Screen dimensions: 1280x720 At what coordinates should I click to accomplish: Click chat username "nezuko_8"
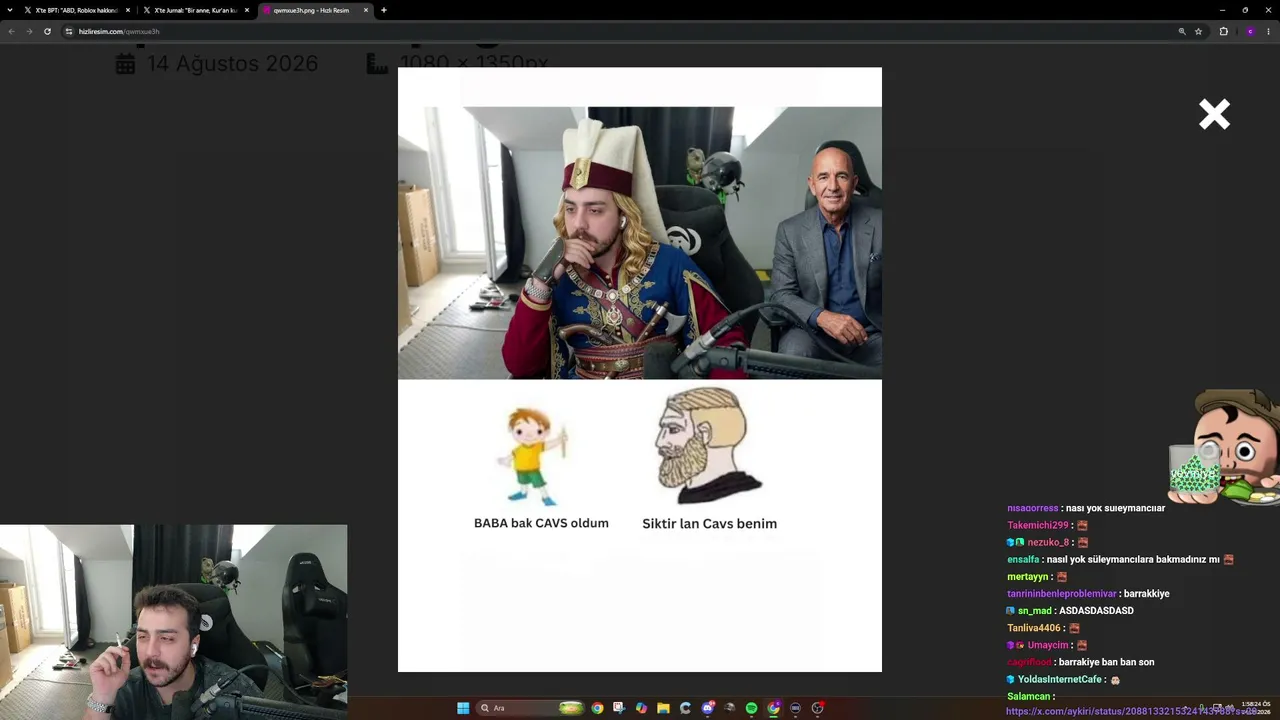[1048, 542]
